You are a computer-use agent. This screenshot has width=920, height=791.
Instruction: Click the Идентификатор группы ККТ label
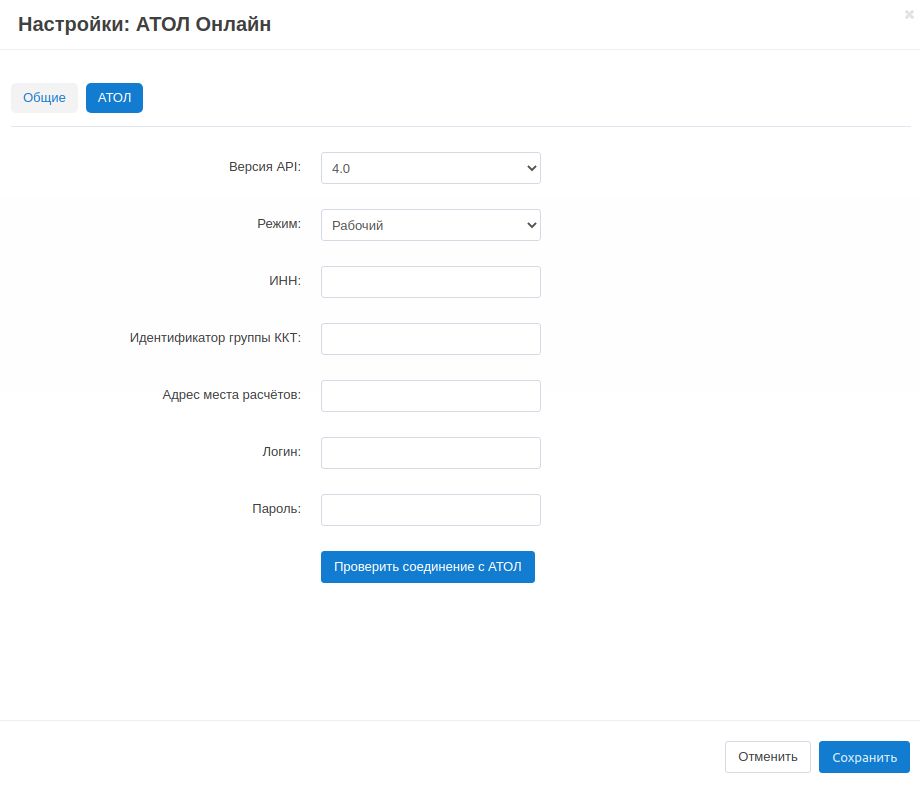pos(215,338)
